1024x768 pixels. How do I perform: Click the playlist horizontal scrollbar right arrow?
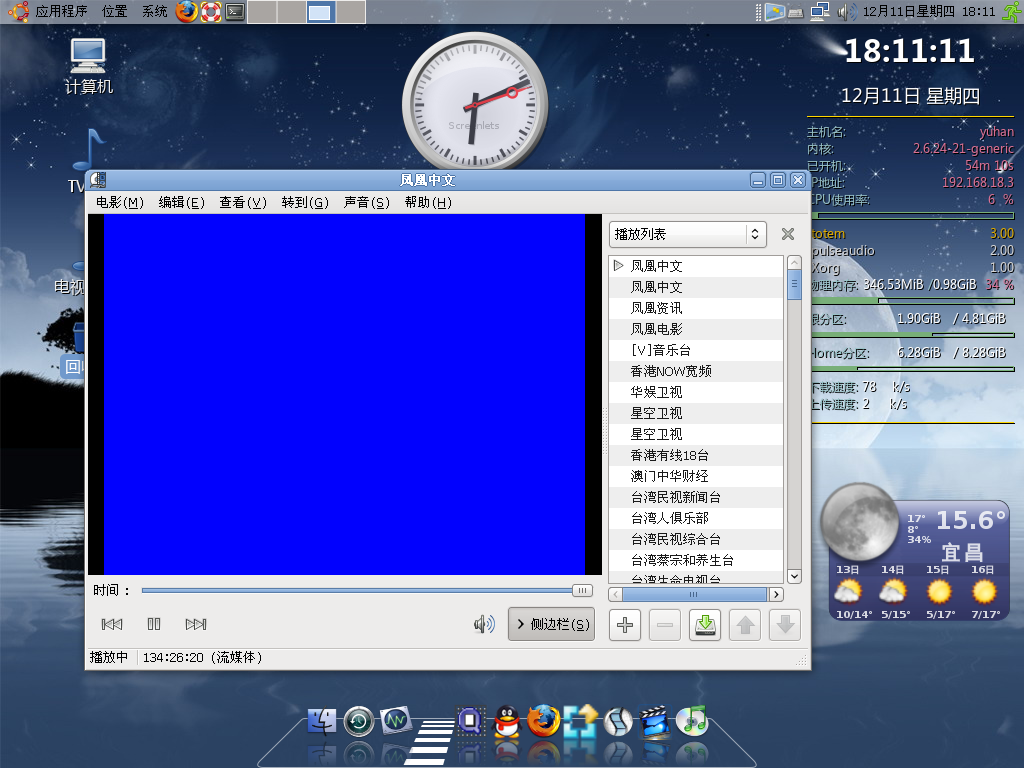click(776, 594)
